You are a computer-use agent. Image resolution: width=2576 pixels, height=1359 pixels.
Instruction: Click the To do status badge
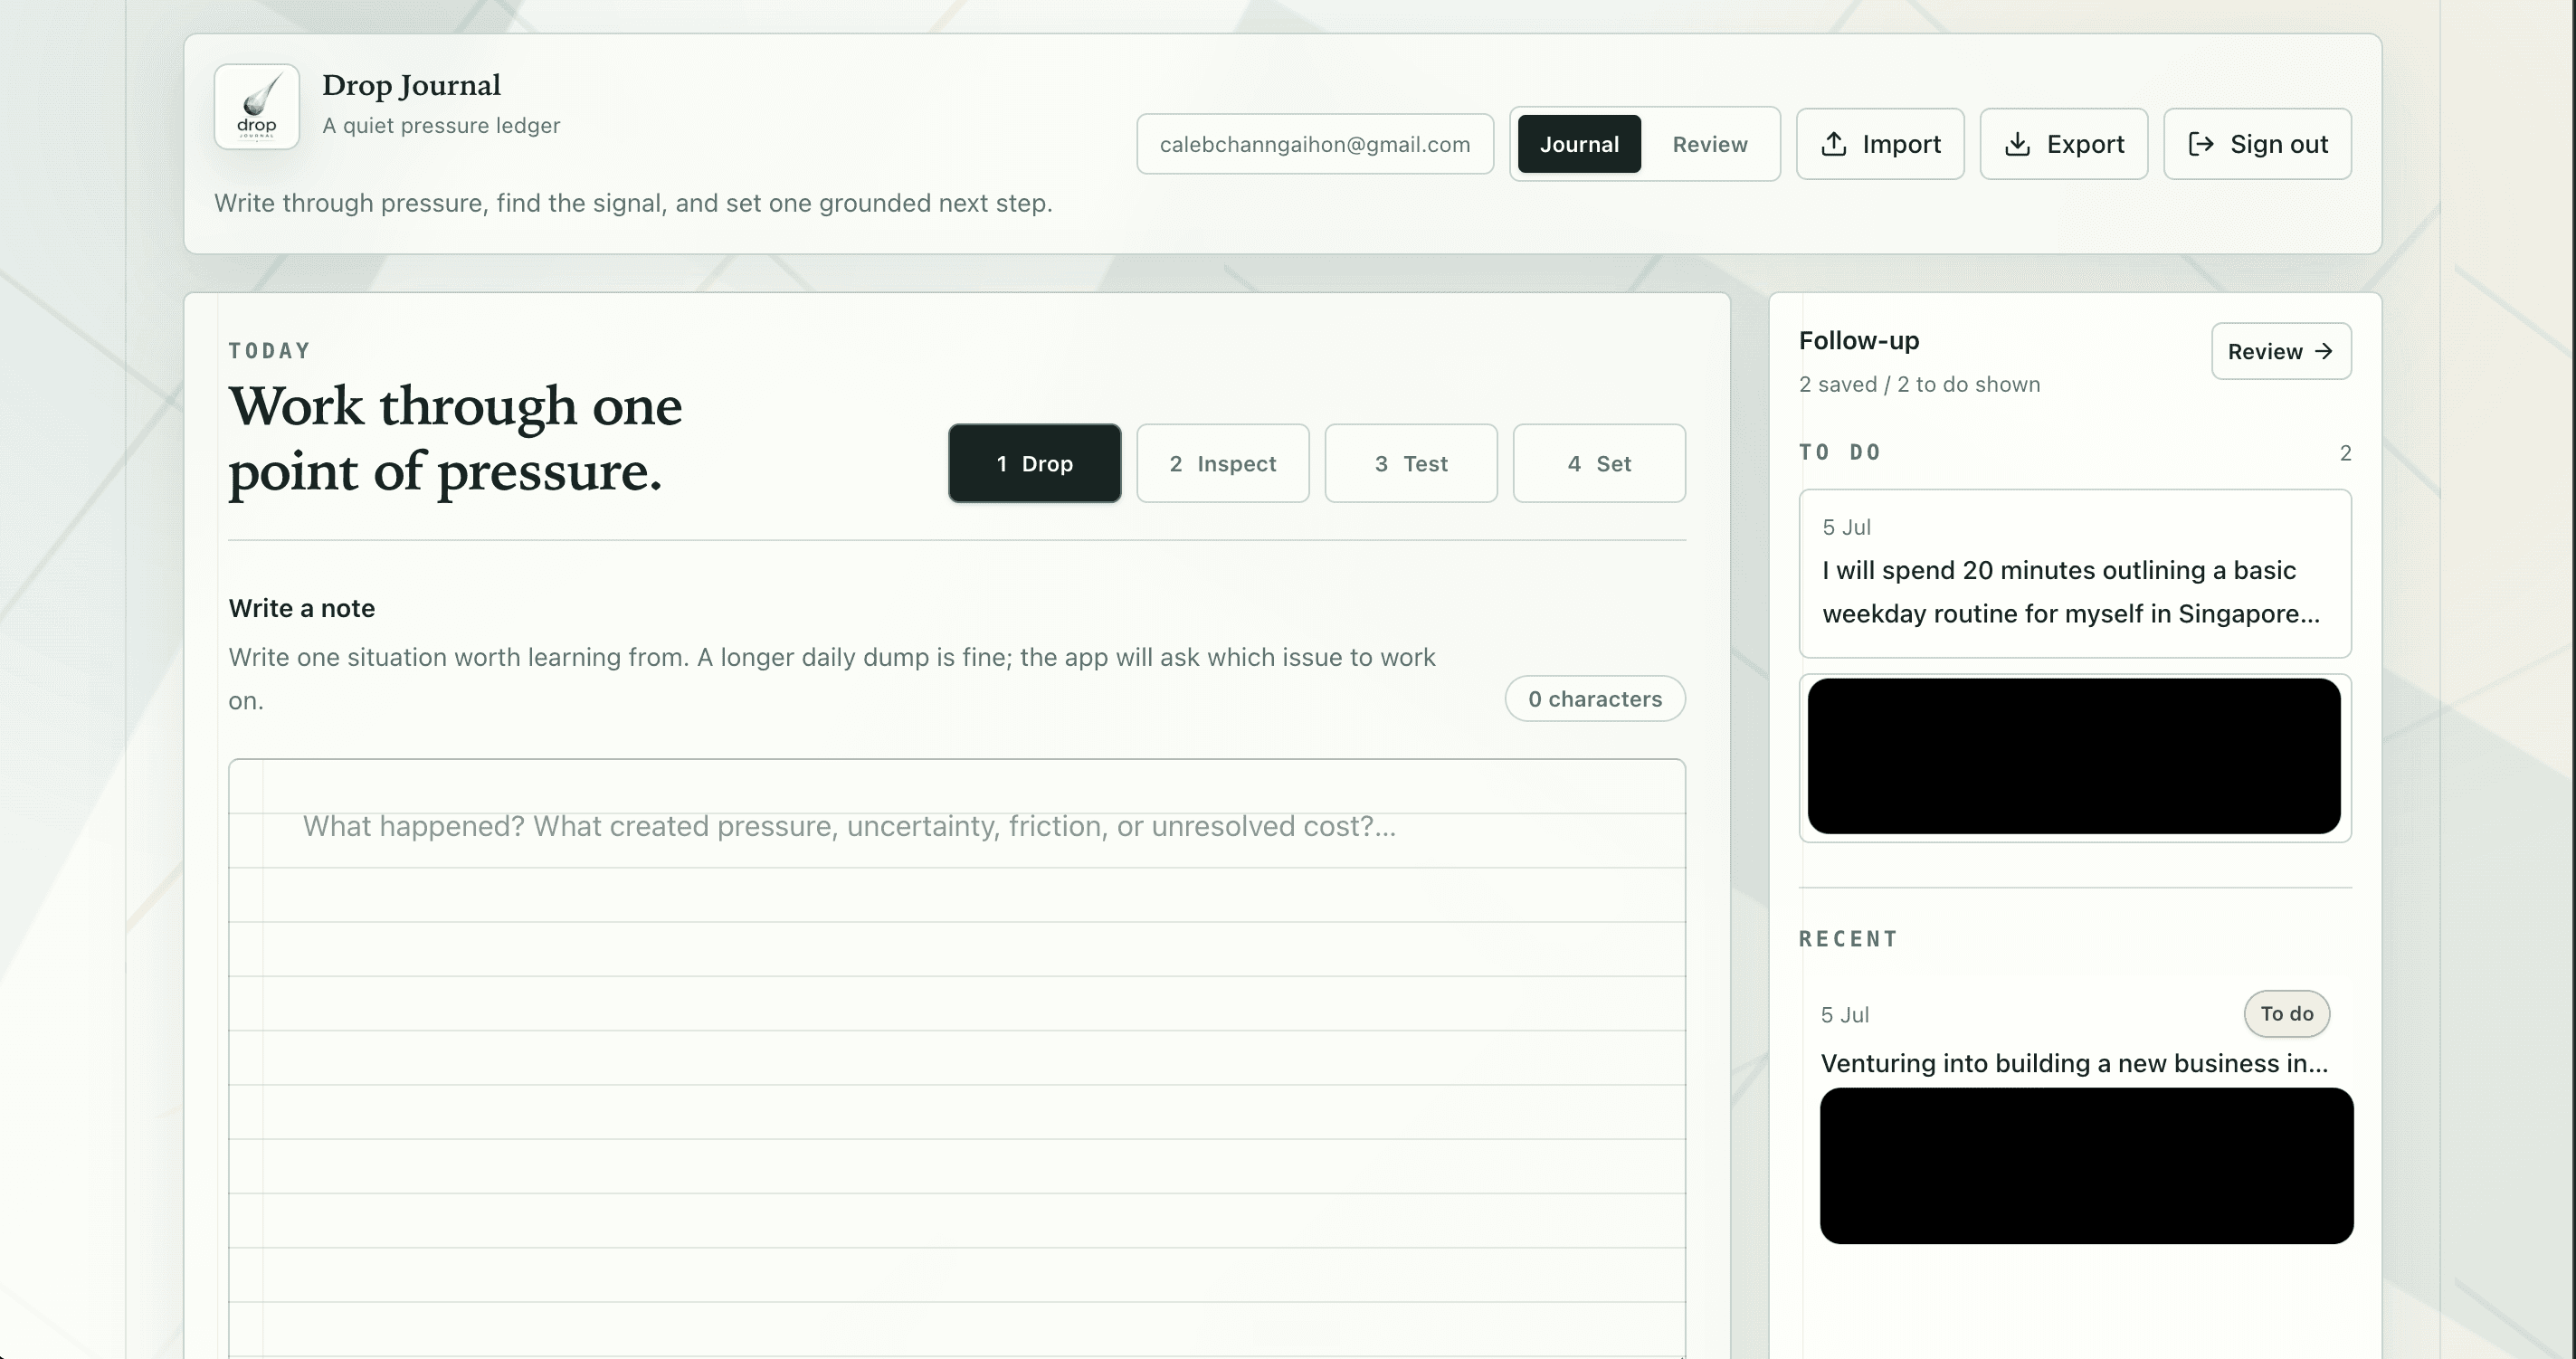pyautogui.click(x=2287, y=1013)
